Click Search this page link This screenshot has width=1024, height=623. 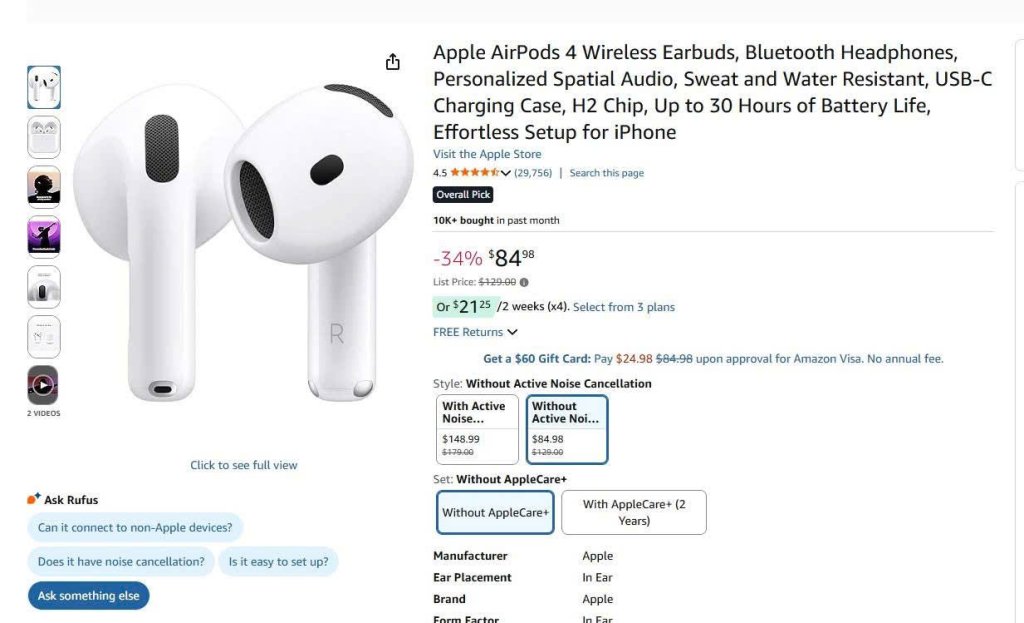[607, 173]
